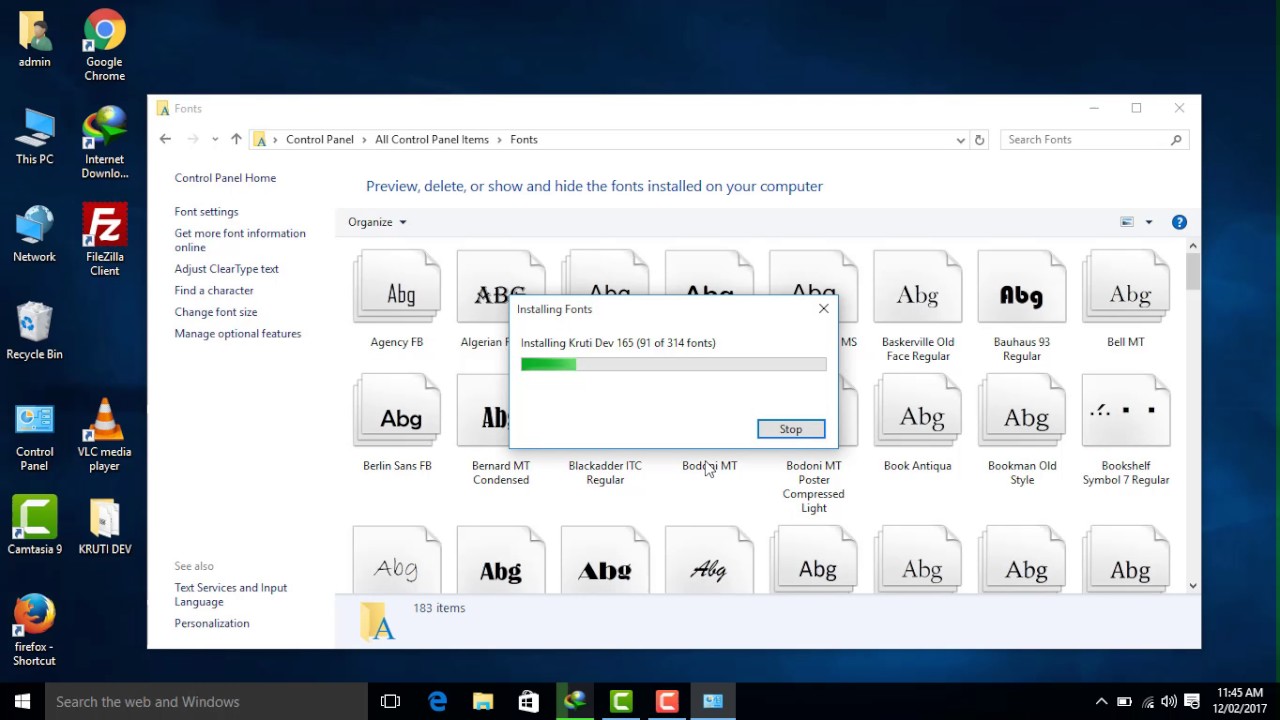Select the Bernard MT Condensed font
The height and width of the screenshot is (720, 1280).
[x=501, y=472]
